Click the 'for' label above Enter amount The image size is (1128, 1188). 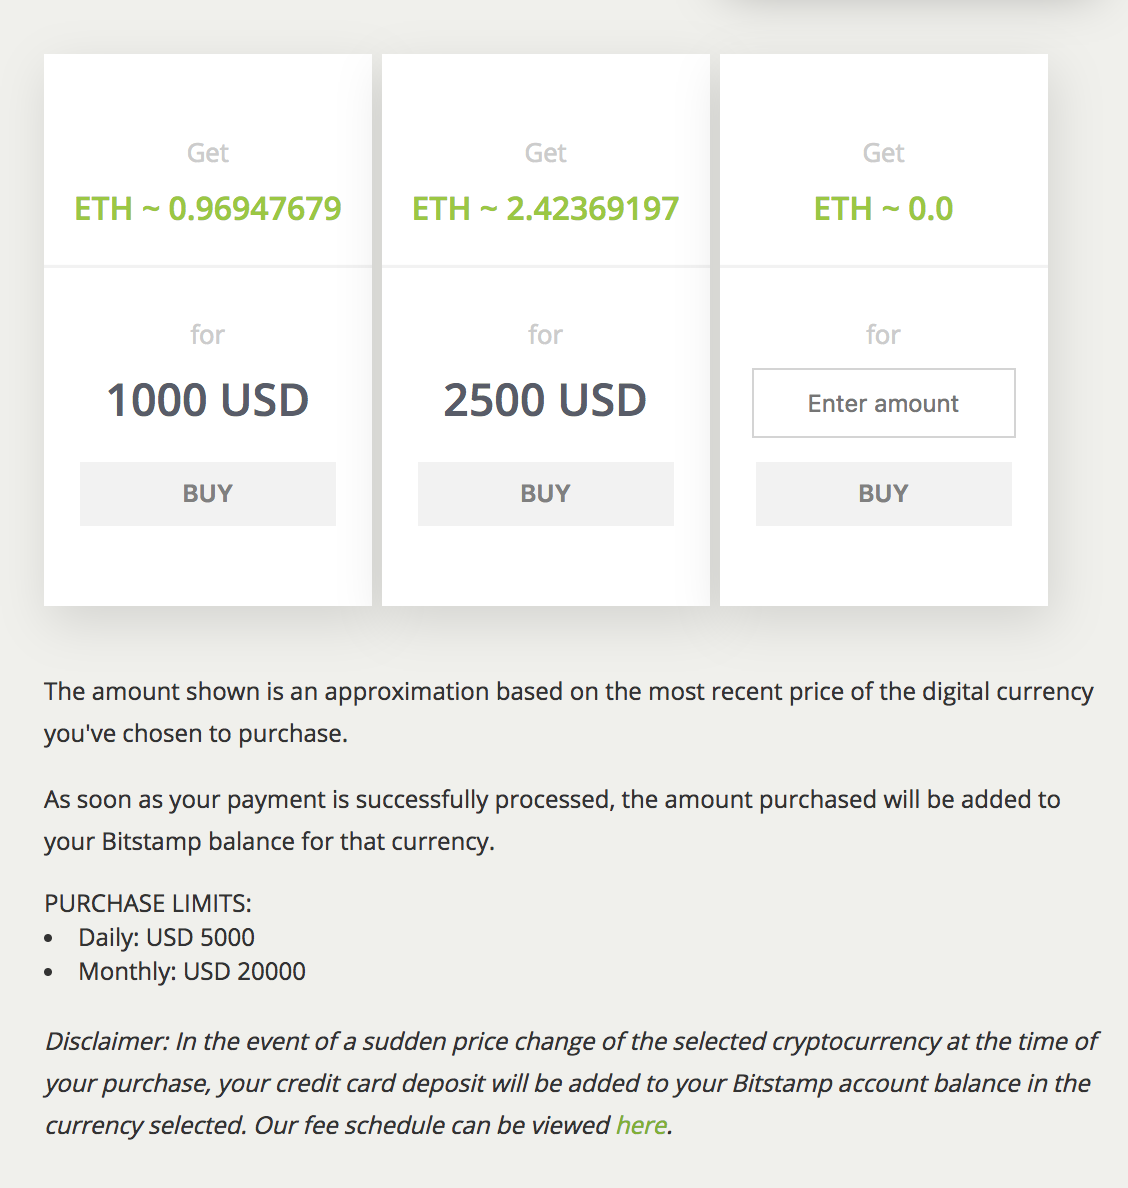point(883,334)
